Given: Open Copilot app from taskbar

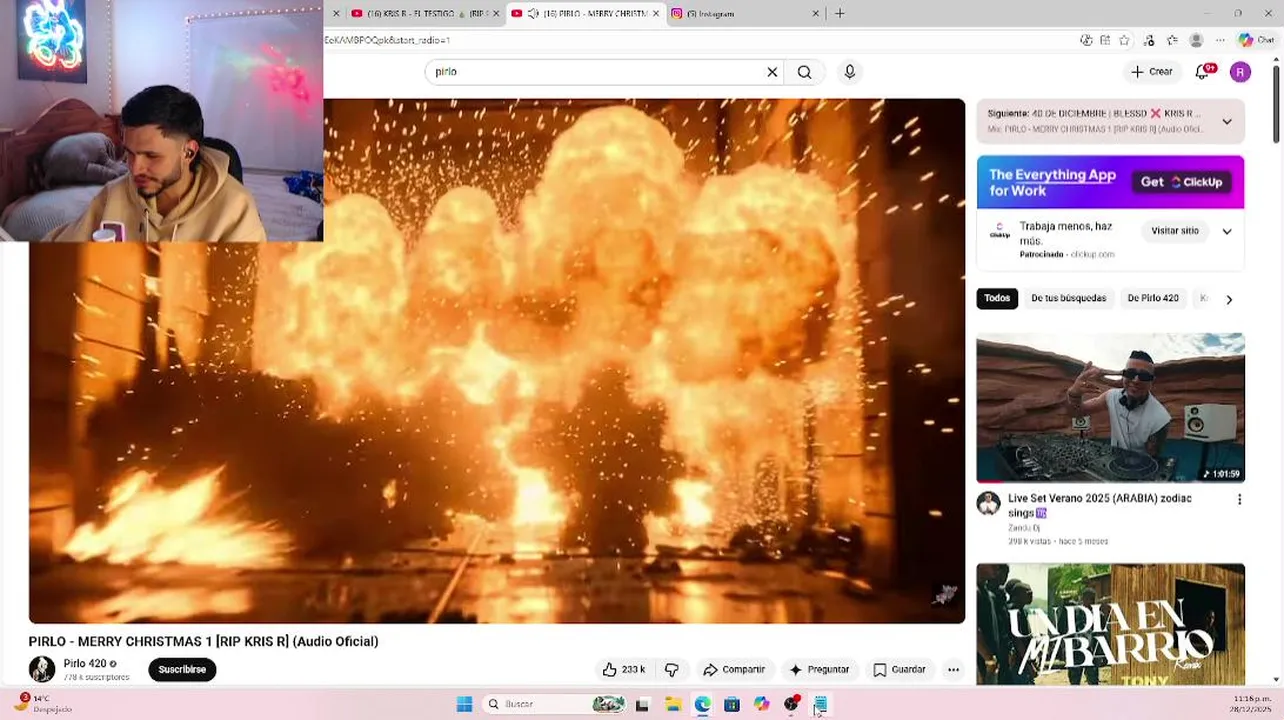Looking at the screenshot, I should pos(762,704).
